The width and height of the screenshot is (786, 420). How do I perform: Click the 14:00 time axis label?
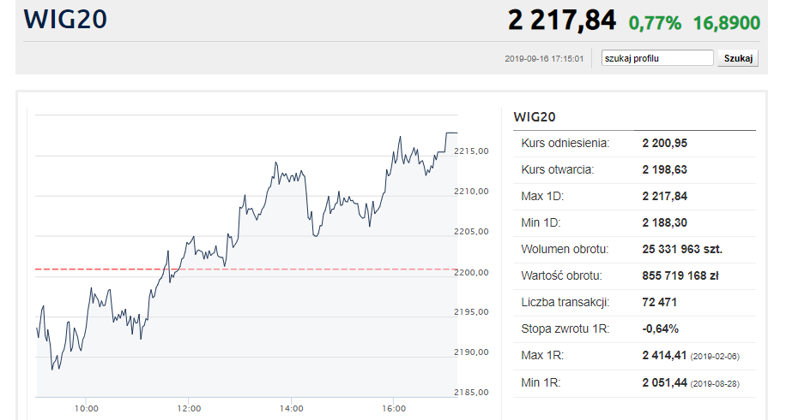pos(291,408)
